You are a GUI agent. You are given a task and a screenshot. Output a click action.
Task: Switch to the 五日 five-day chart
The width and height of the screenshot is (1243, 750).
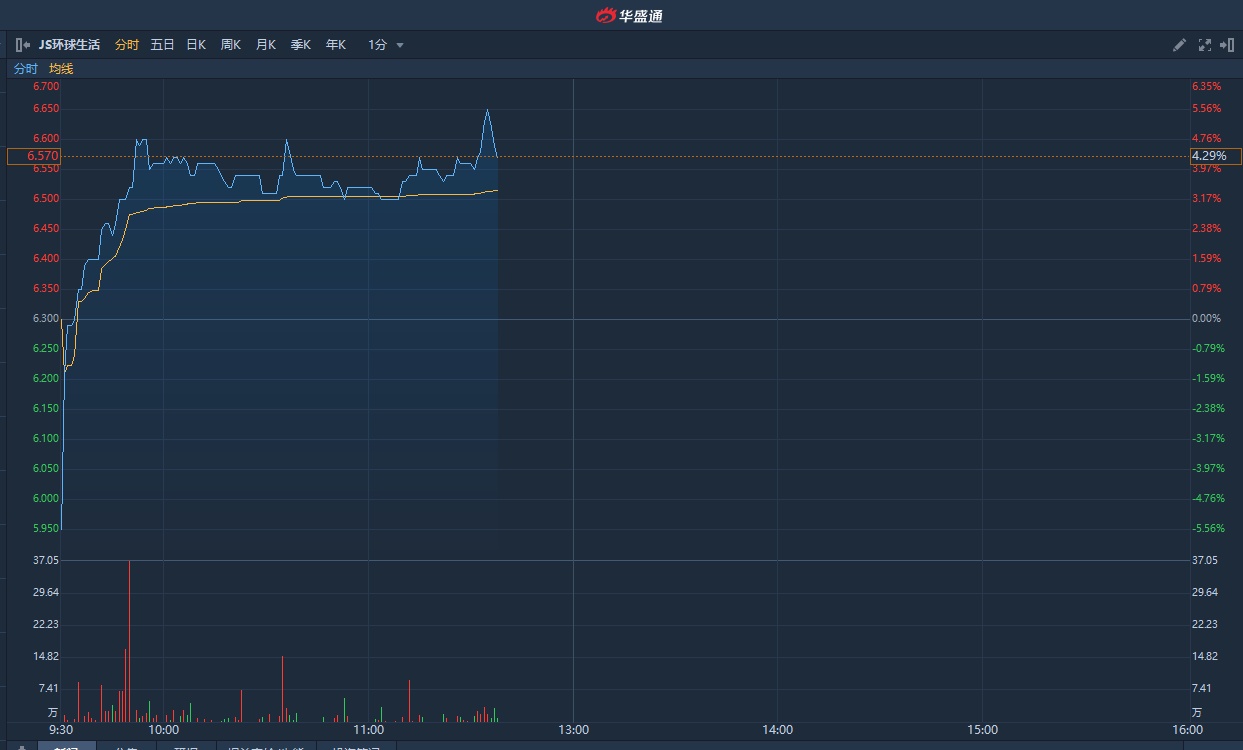[x=162, y=45]
